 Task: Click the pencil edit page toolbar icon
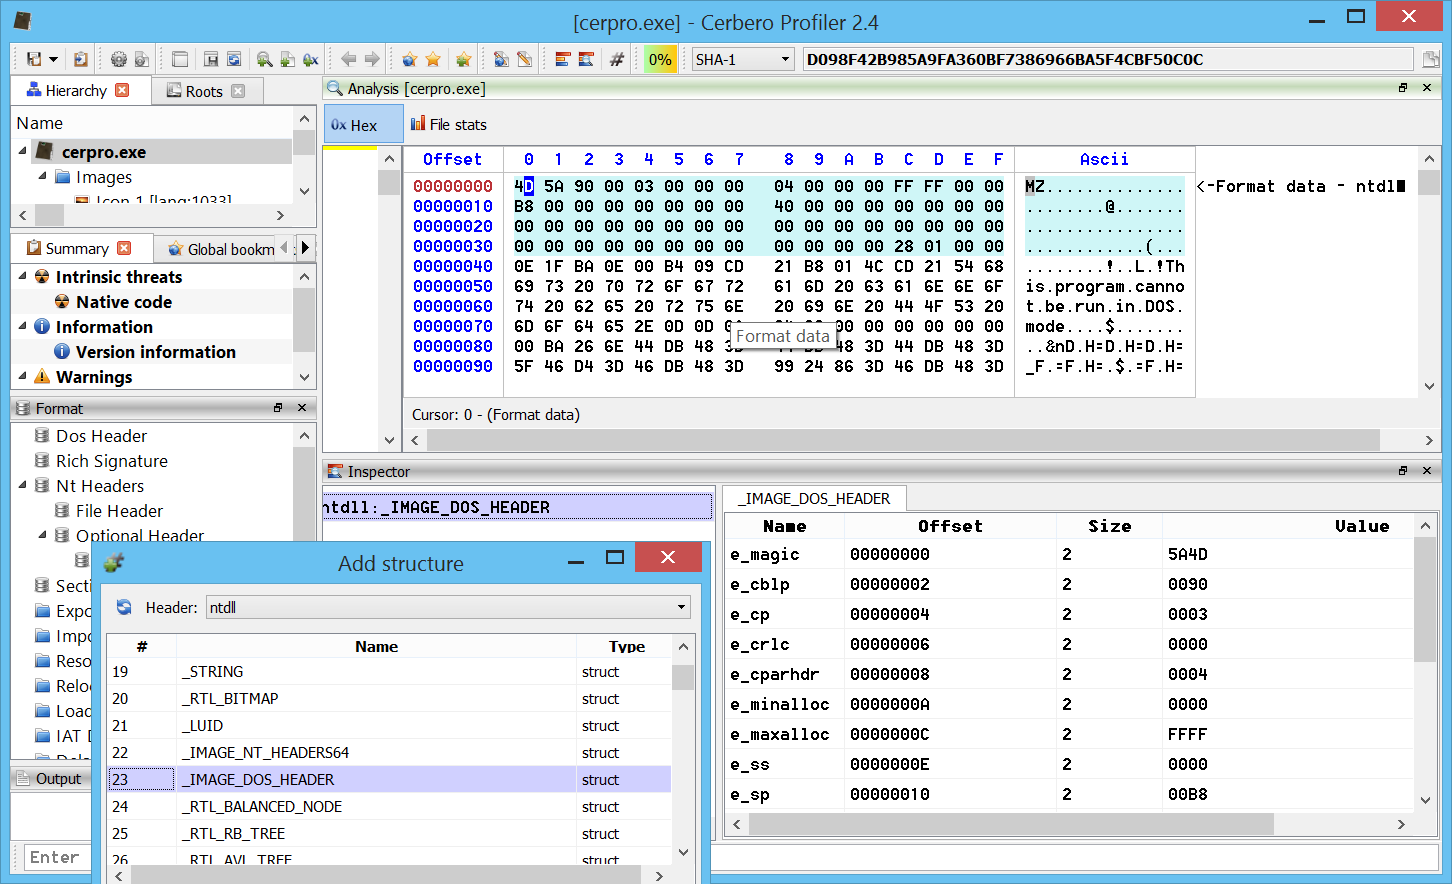tap(524, 59)
